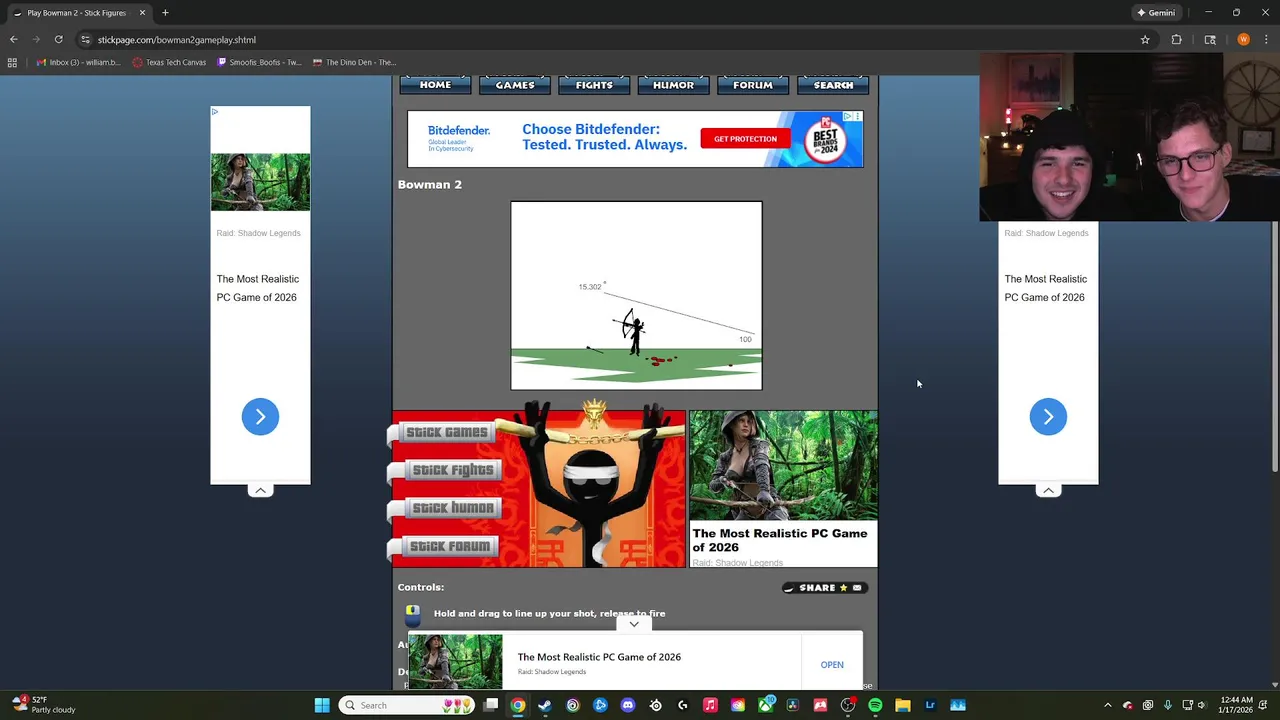Viewport: 1280px width, 720px height.
Task: Click the AdChoices icon on Bitdefender ad
Action: [847, 117]
